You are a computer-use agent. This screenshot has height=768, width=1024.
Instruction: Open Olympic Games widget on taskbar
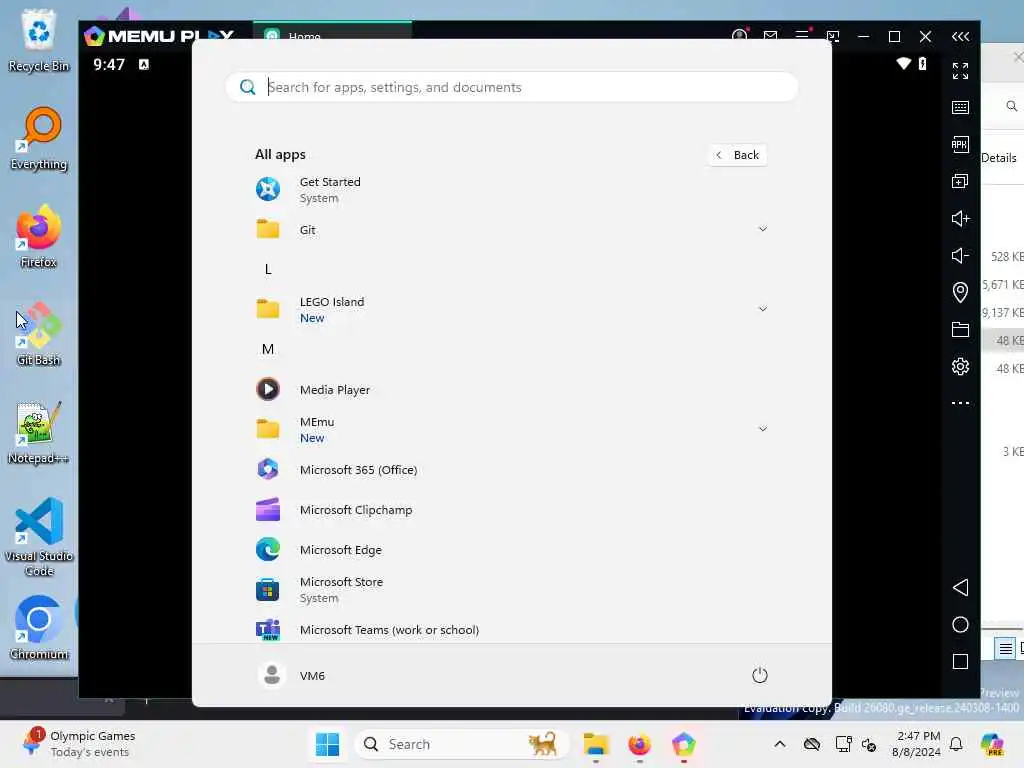(x=78, y=744)
